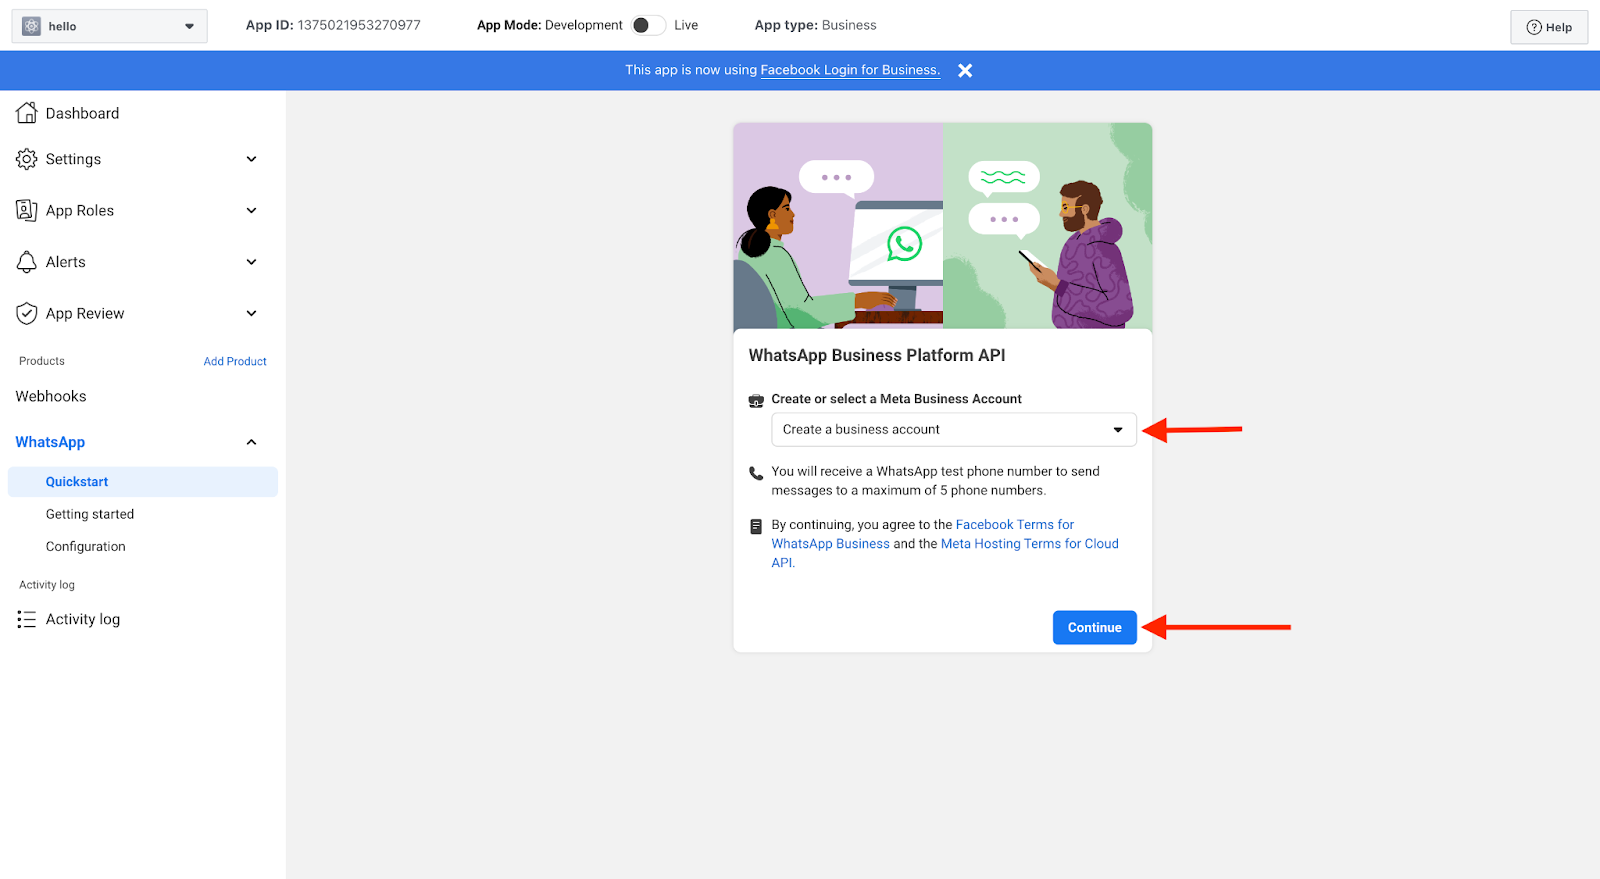
Task: Expand the App Review chevron
Action: point(252,313)
